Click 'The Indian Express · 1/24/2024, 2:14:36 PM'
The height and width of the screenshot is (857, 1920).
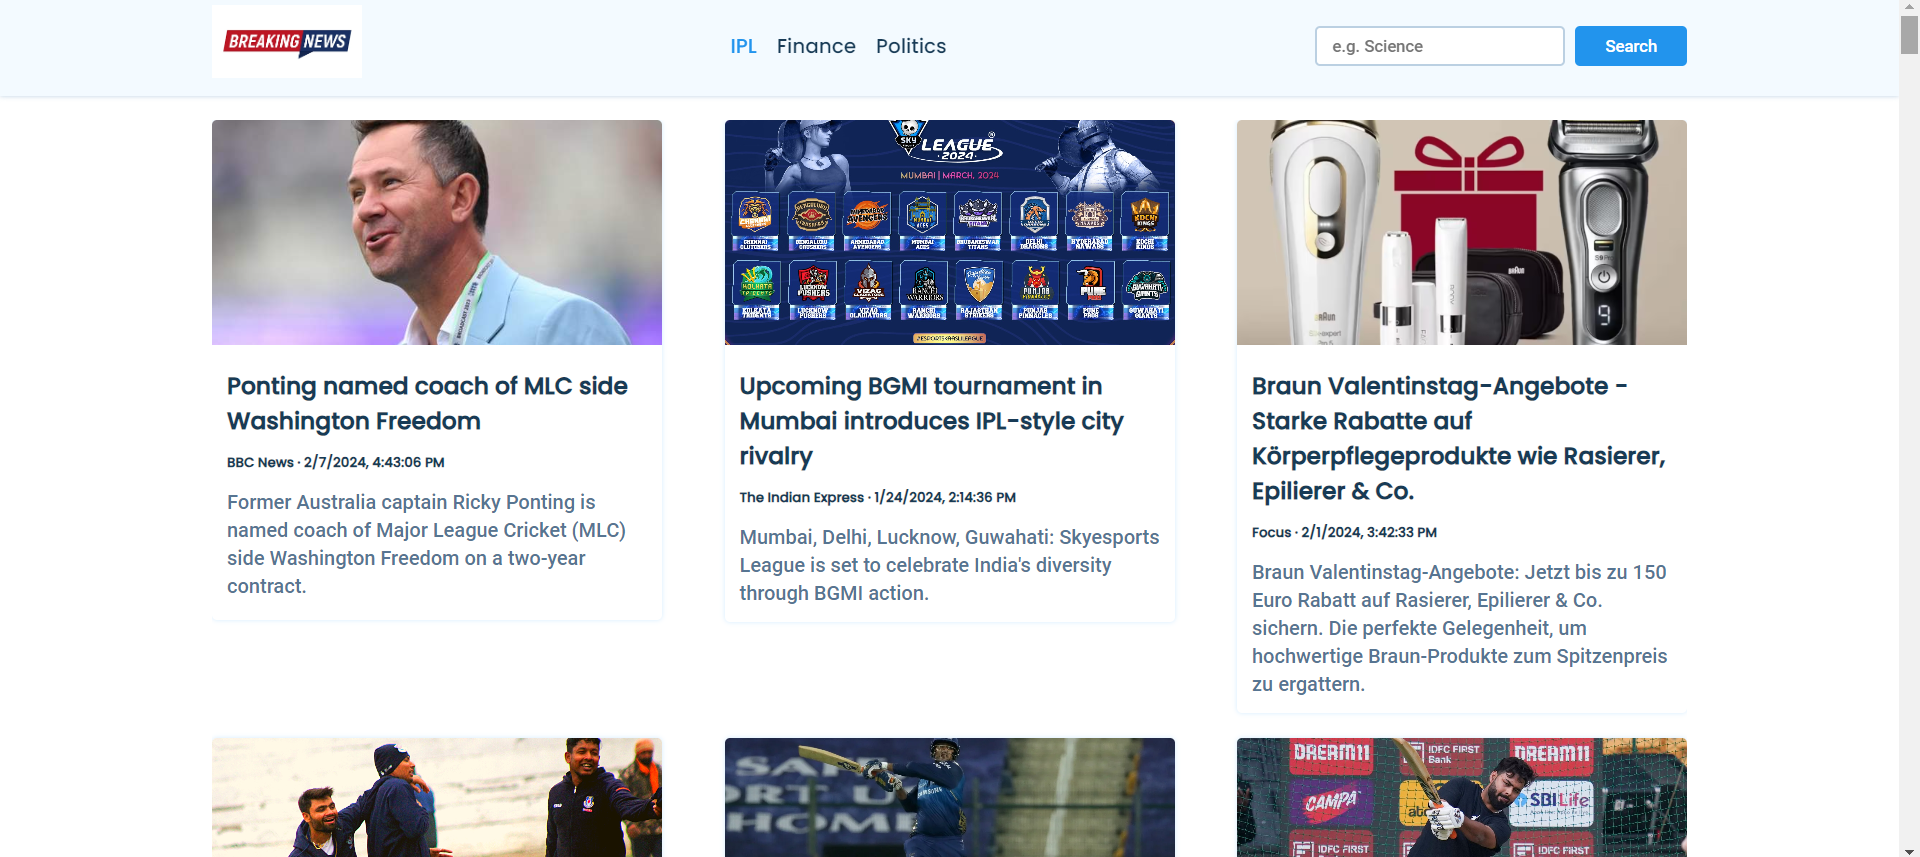coord(877,497)
